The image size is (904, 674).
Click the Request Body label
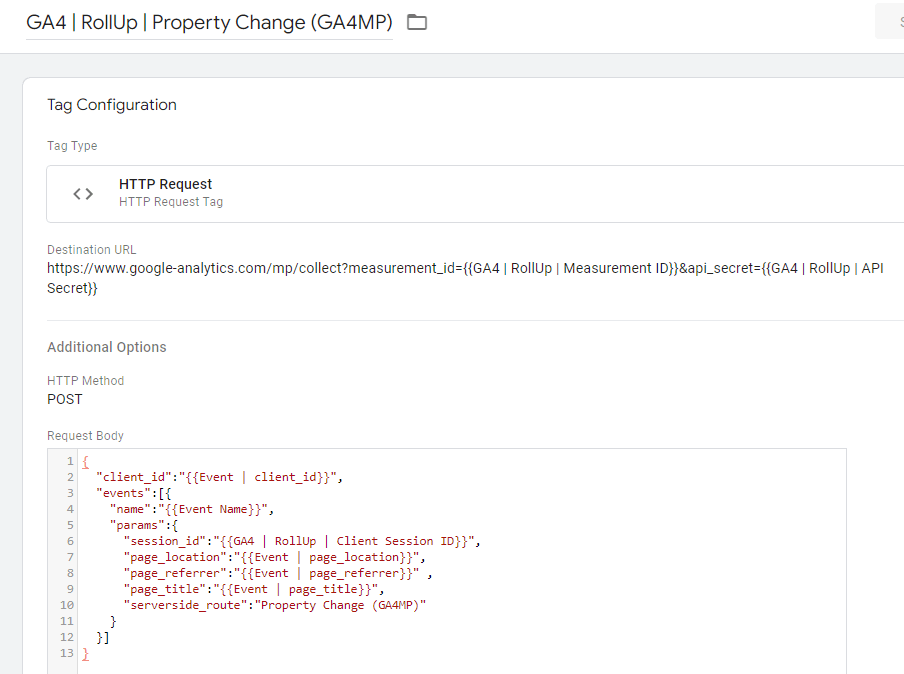tap(85, 436)
